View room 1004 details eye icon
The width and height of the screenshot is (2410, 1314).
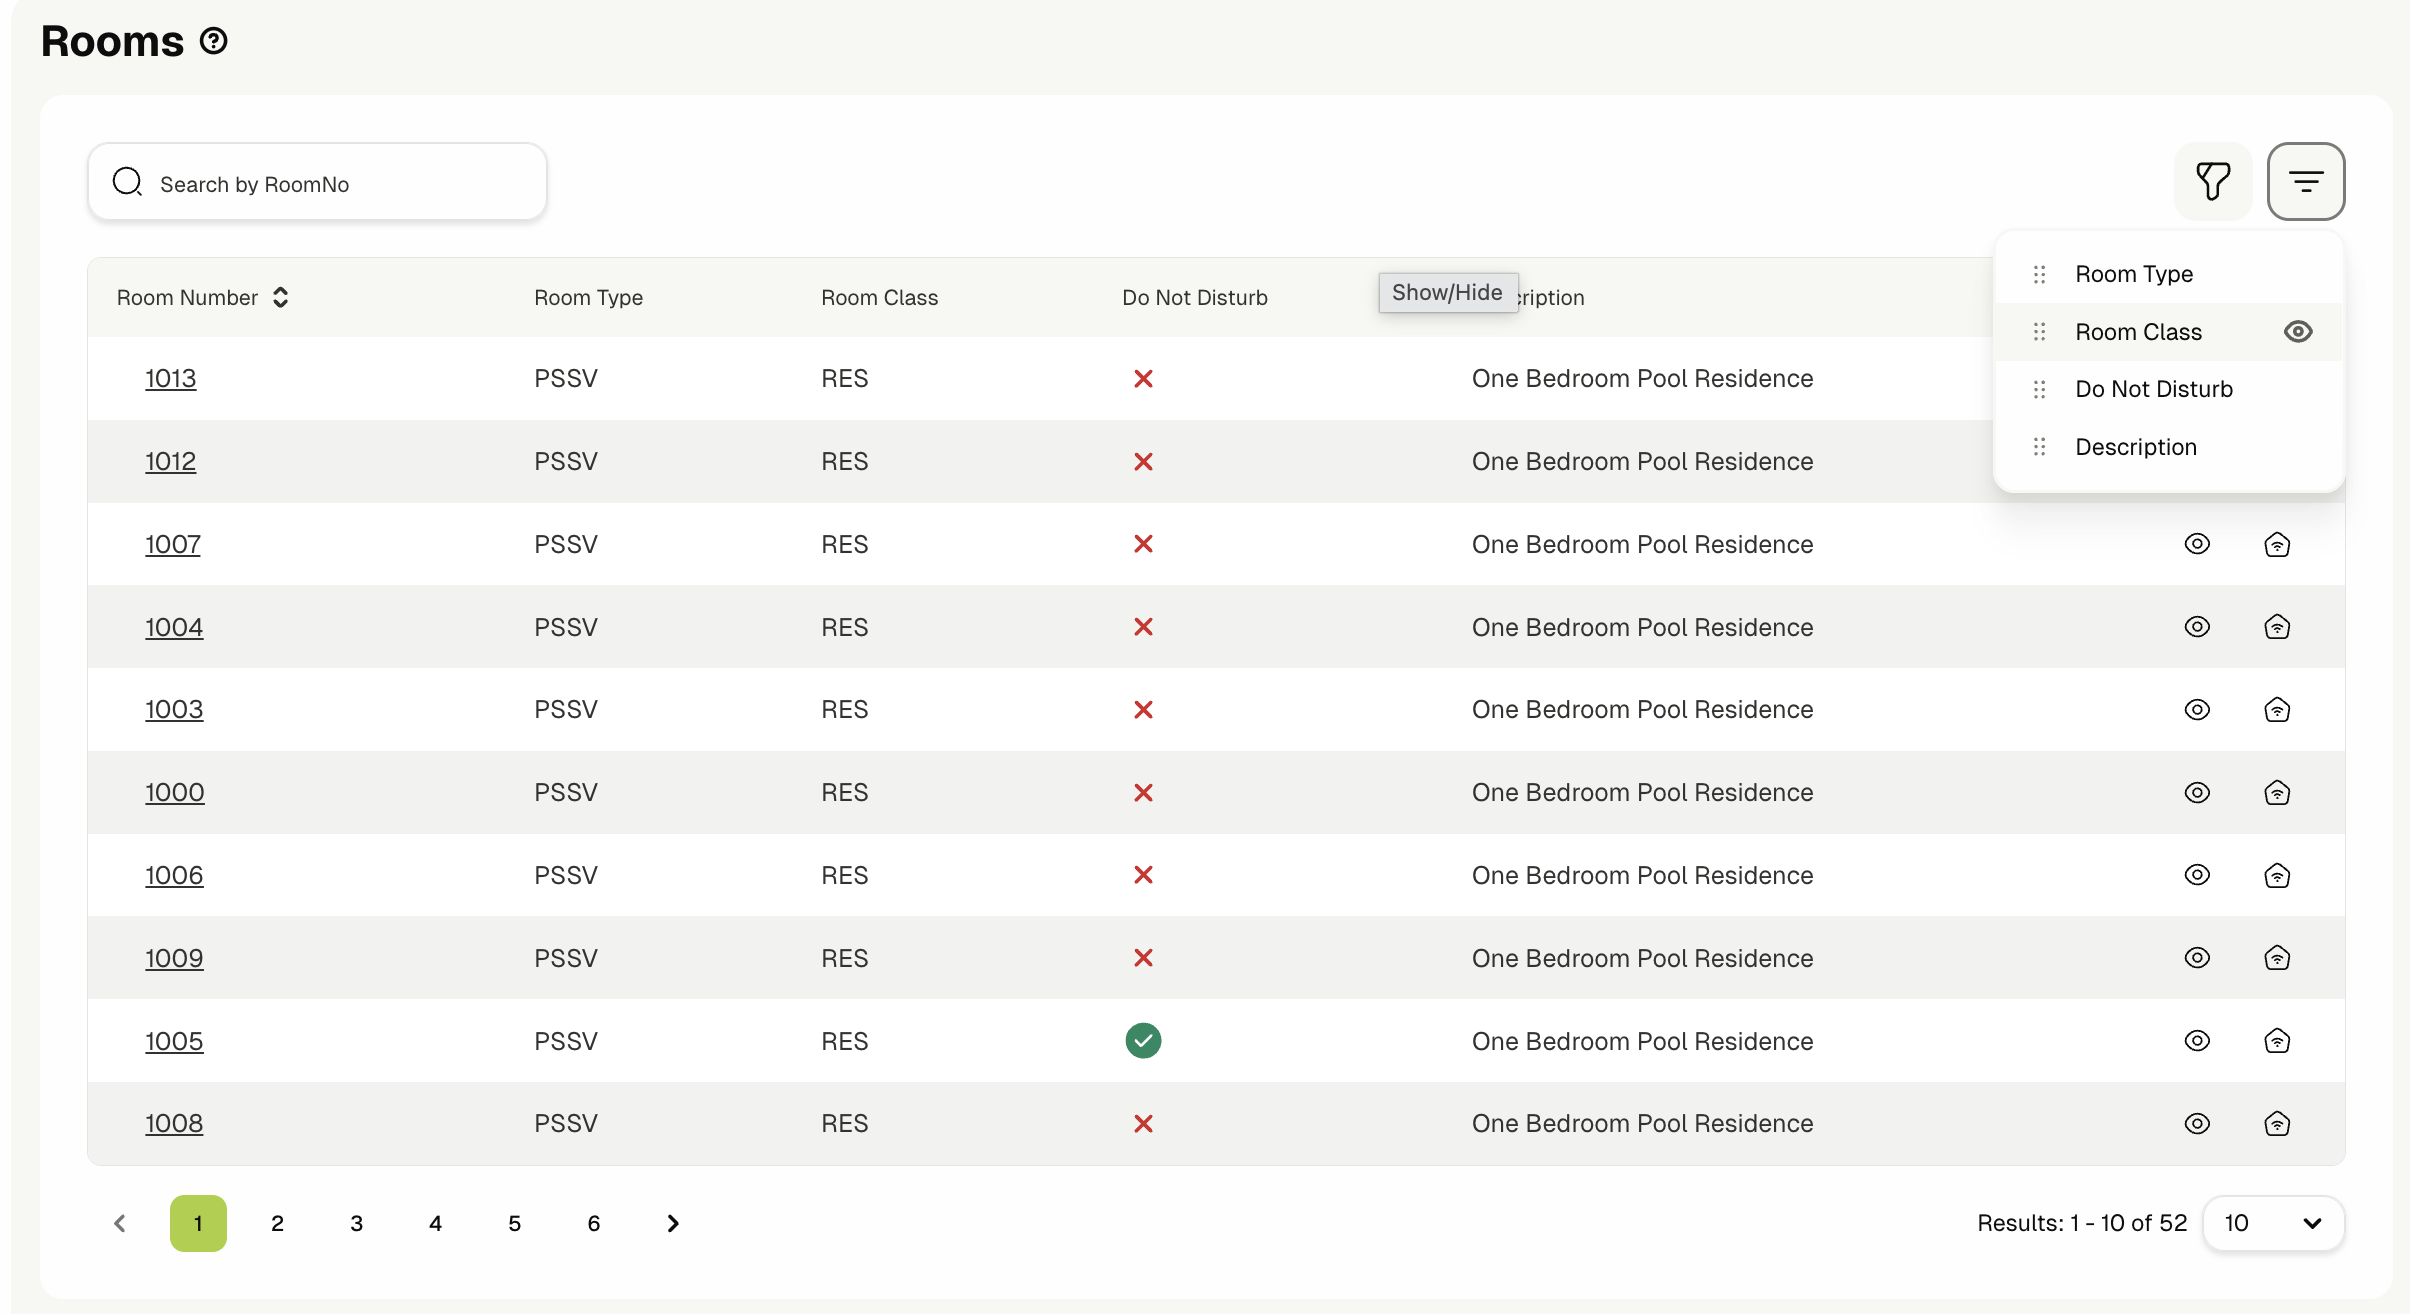(x=2197, y=627)
